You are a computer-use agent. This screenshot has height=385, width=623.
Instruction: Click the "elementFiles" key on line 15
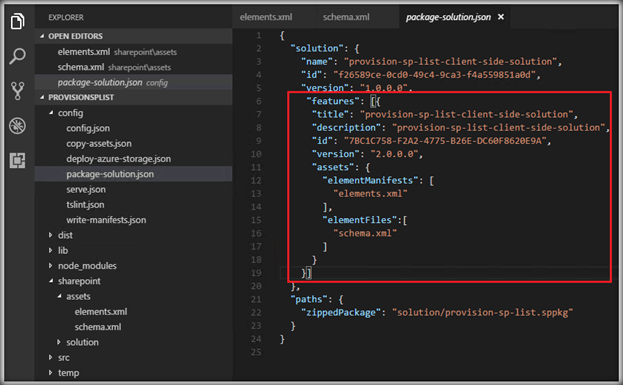pos(359,220)
